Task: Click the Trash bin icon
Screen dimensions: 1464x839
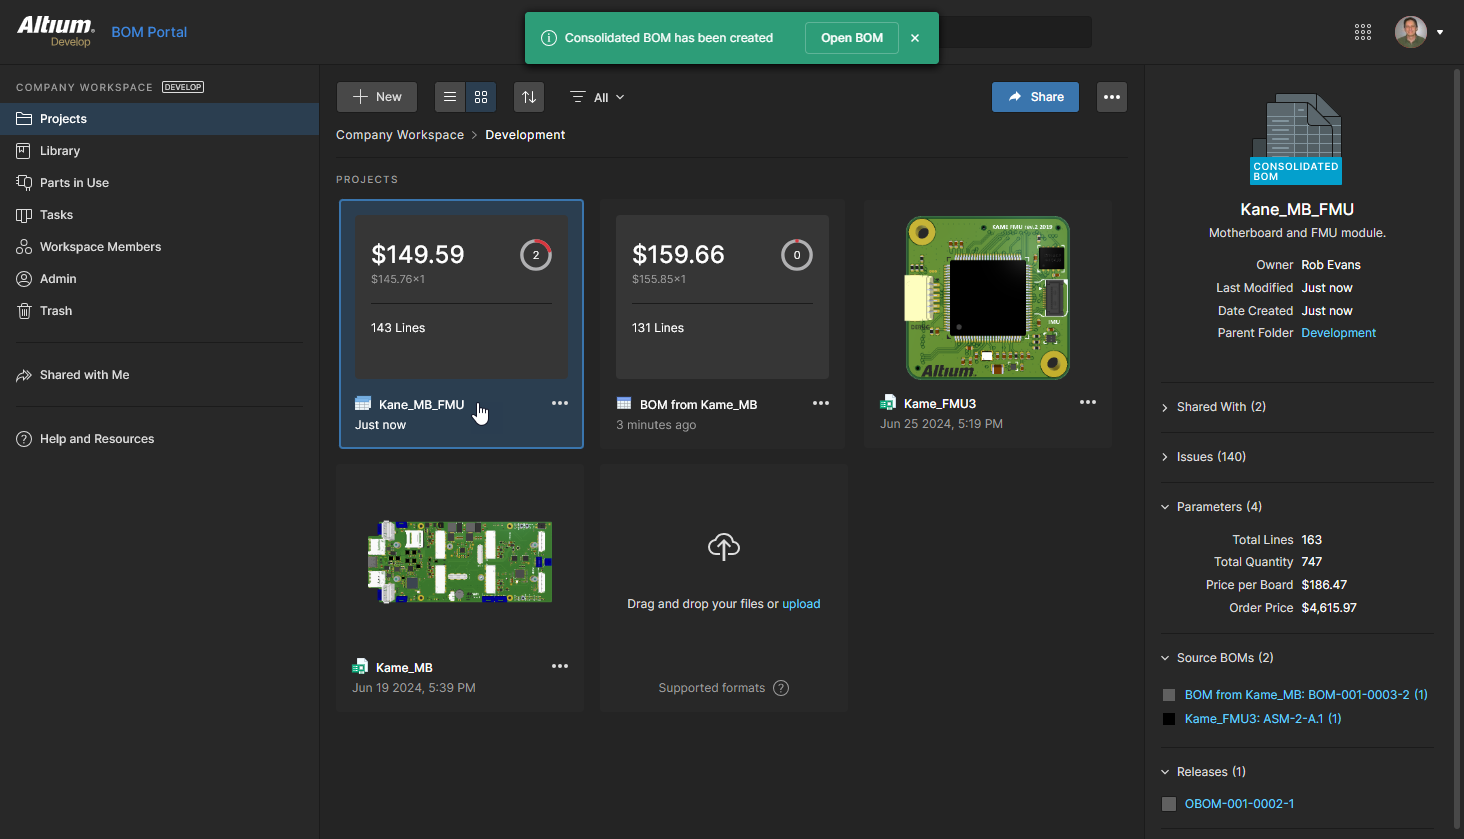Action: click(24, 311)
